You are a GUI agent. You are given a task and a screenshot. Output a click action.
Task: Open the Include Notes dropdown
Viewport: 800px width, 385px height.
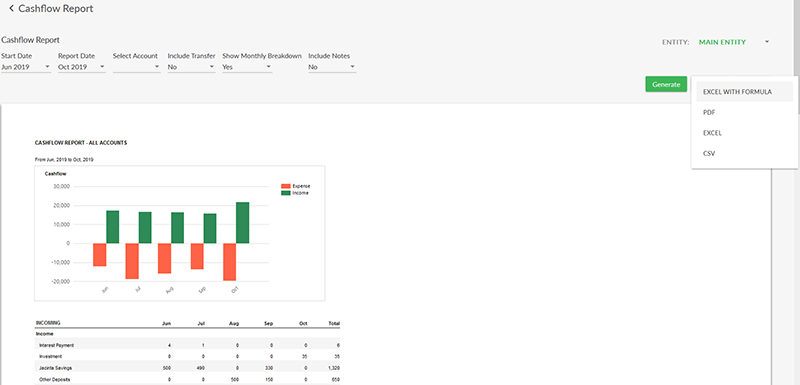pyautogui.click(x=332, y=67)
